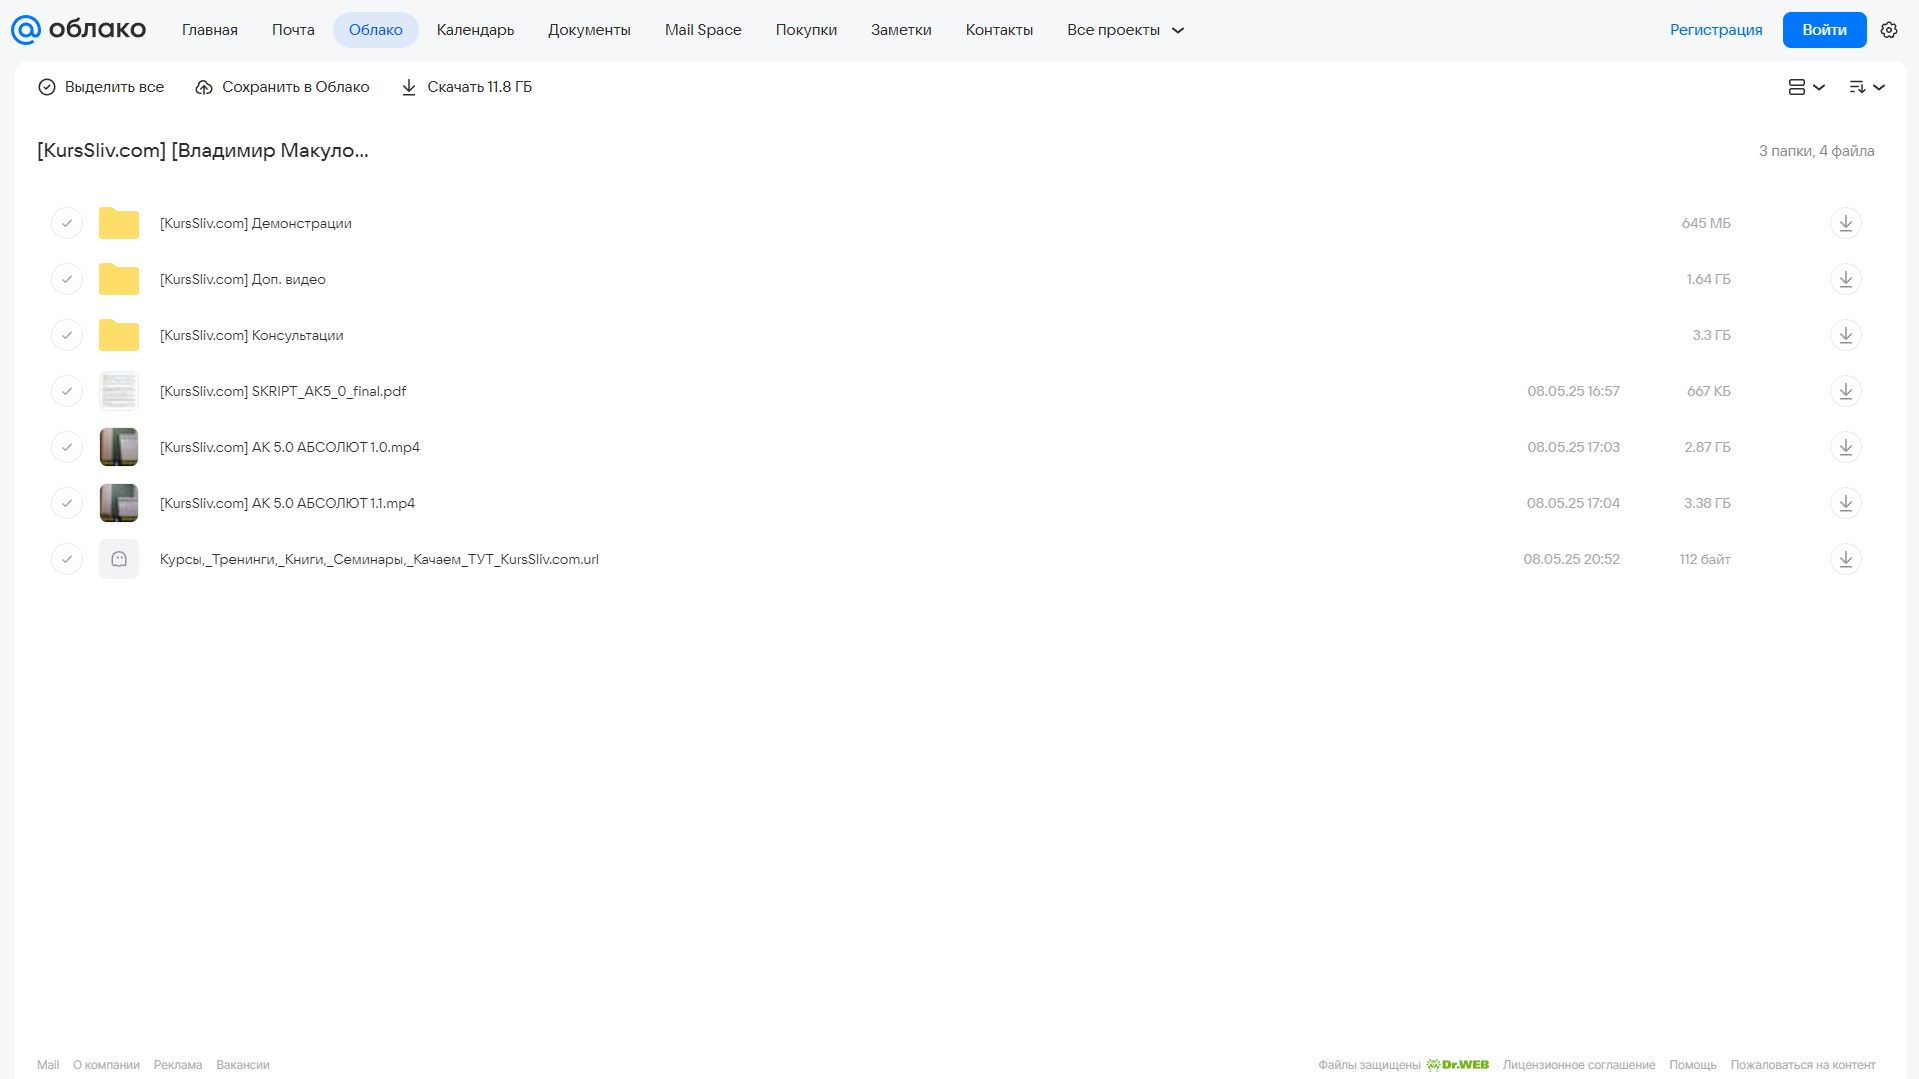Go to the Календарь tab
Viewport: 1919px width, 1079px height.
[x=475, y=30]
